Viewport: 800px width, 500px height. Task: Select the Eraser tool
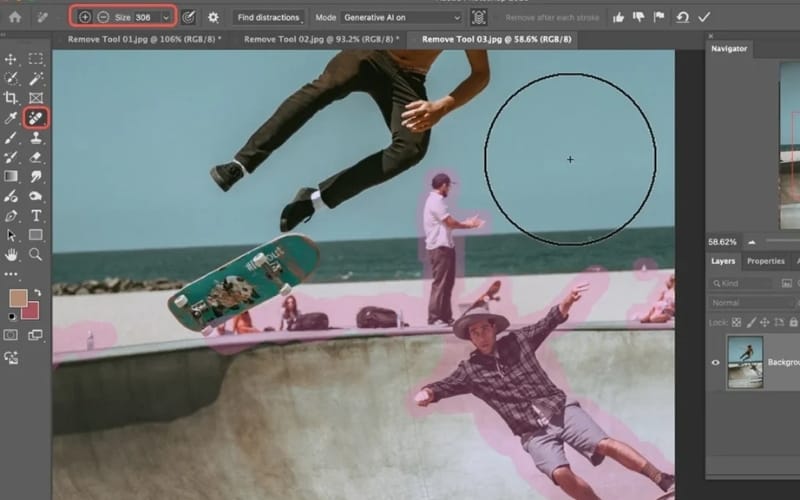tap(36, 157)
